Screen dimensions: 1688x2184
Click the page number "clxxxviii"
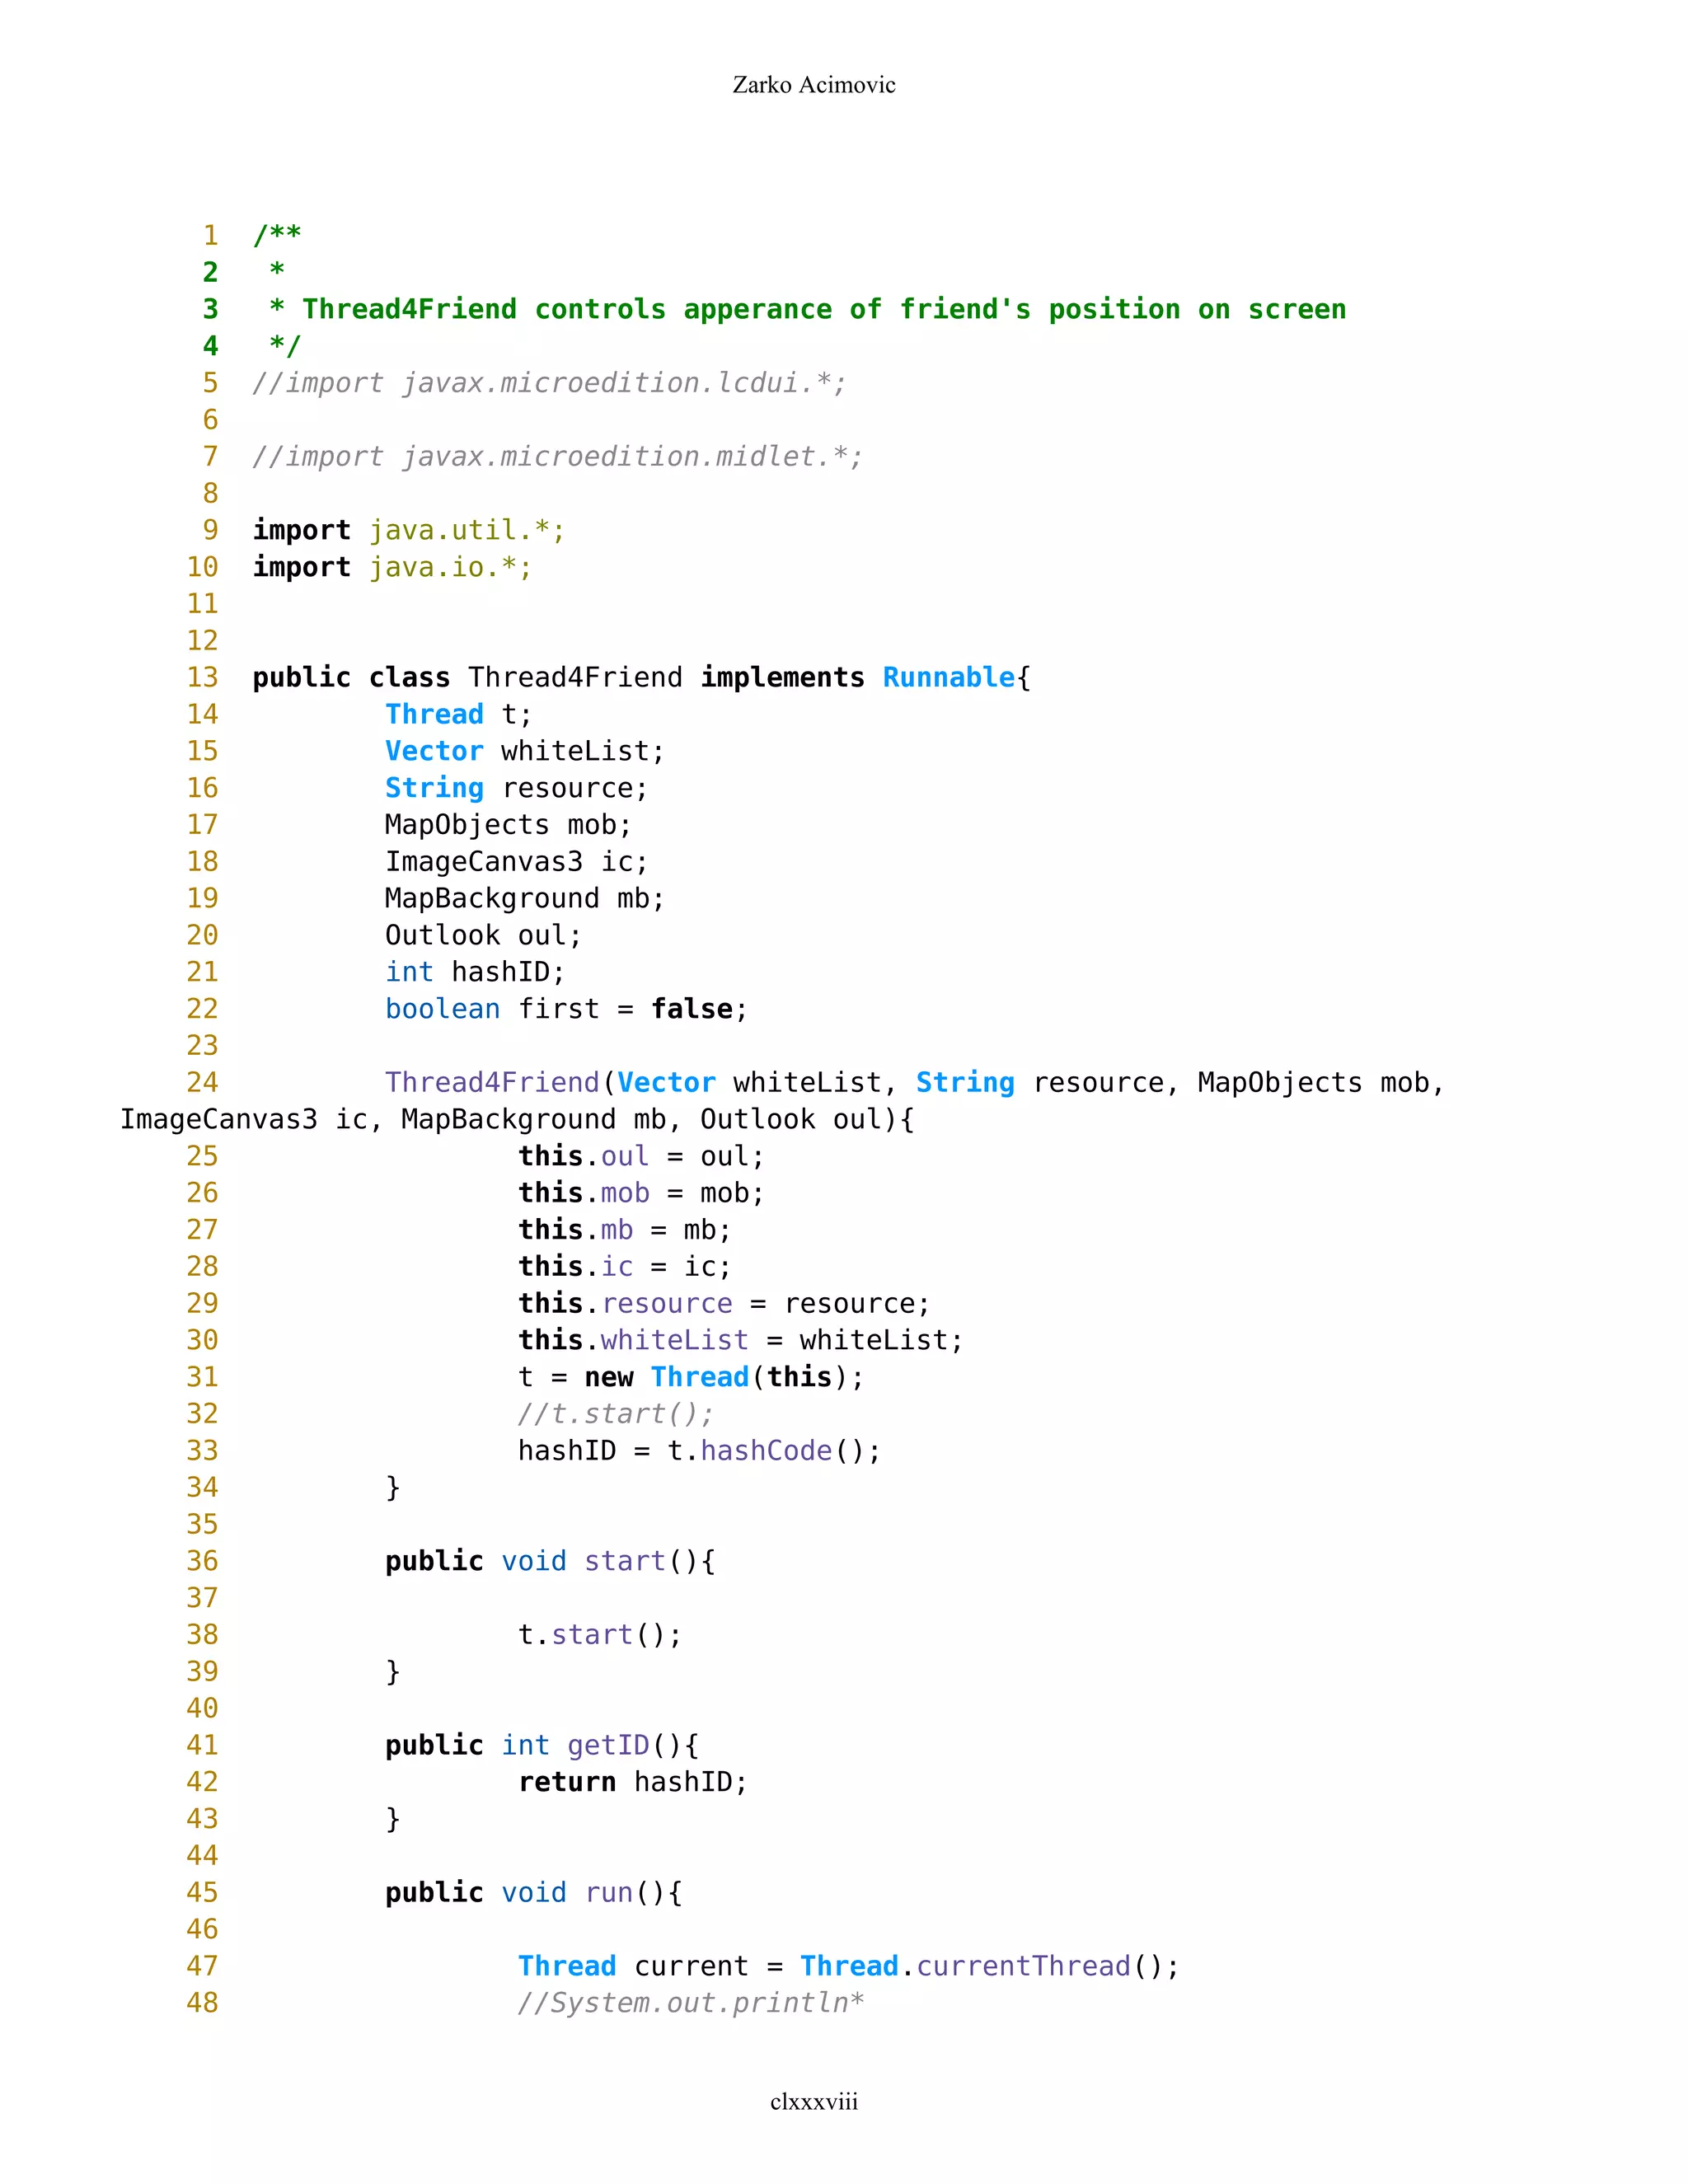click(x=814, y=2101)
